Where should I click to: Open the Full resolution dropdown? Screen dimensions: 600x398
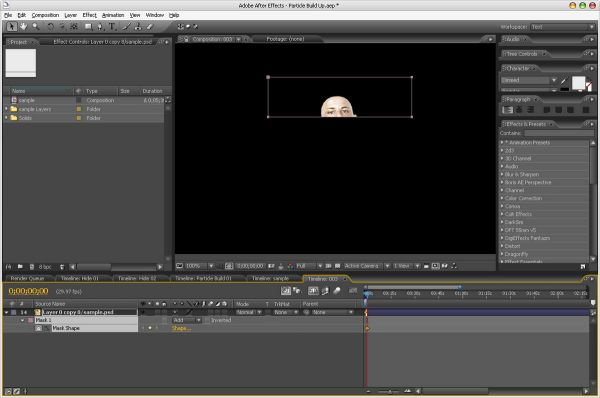[x=309, y=266]
